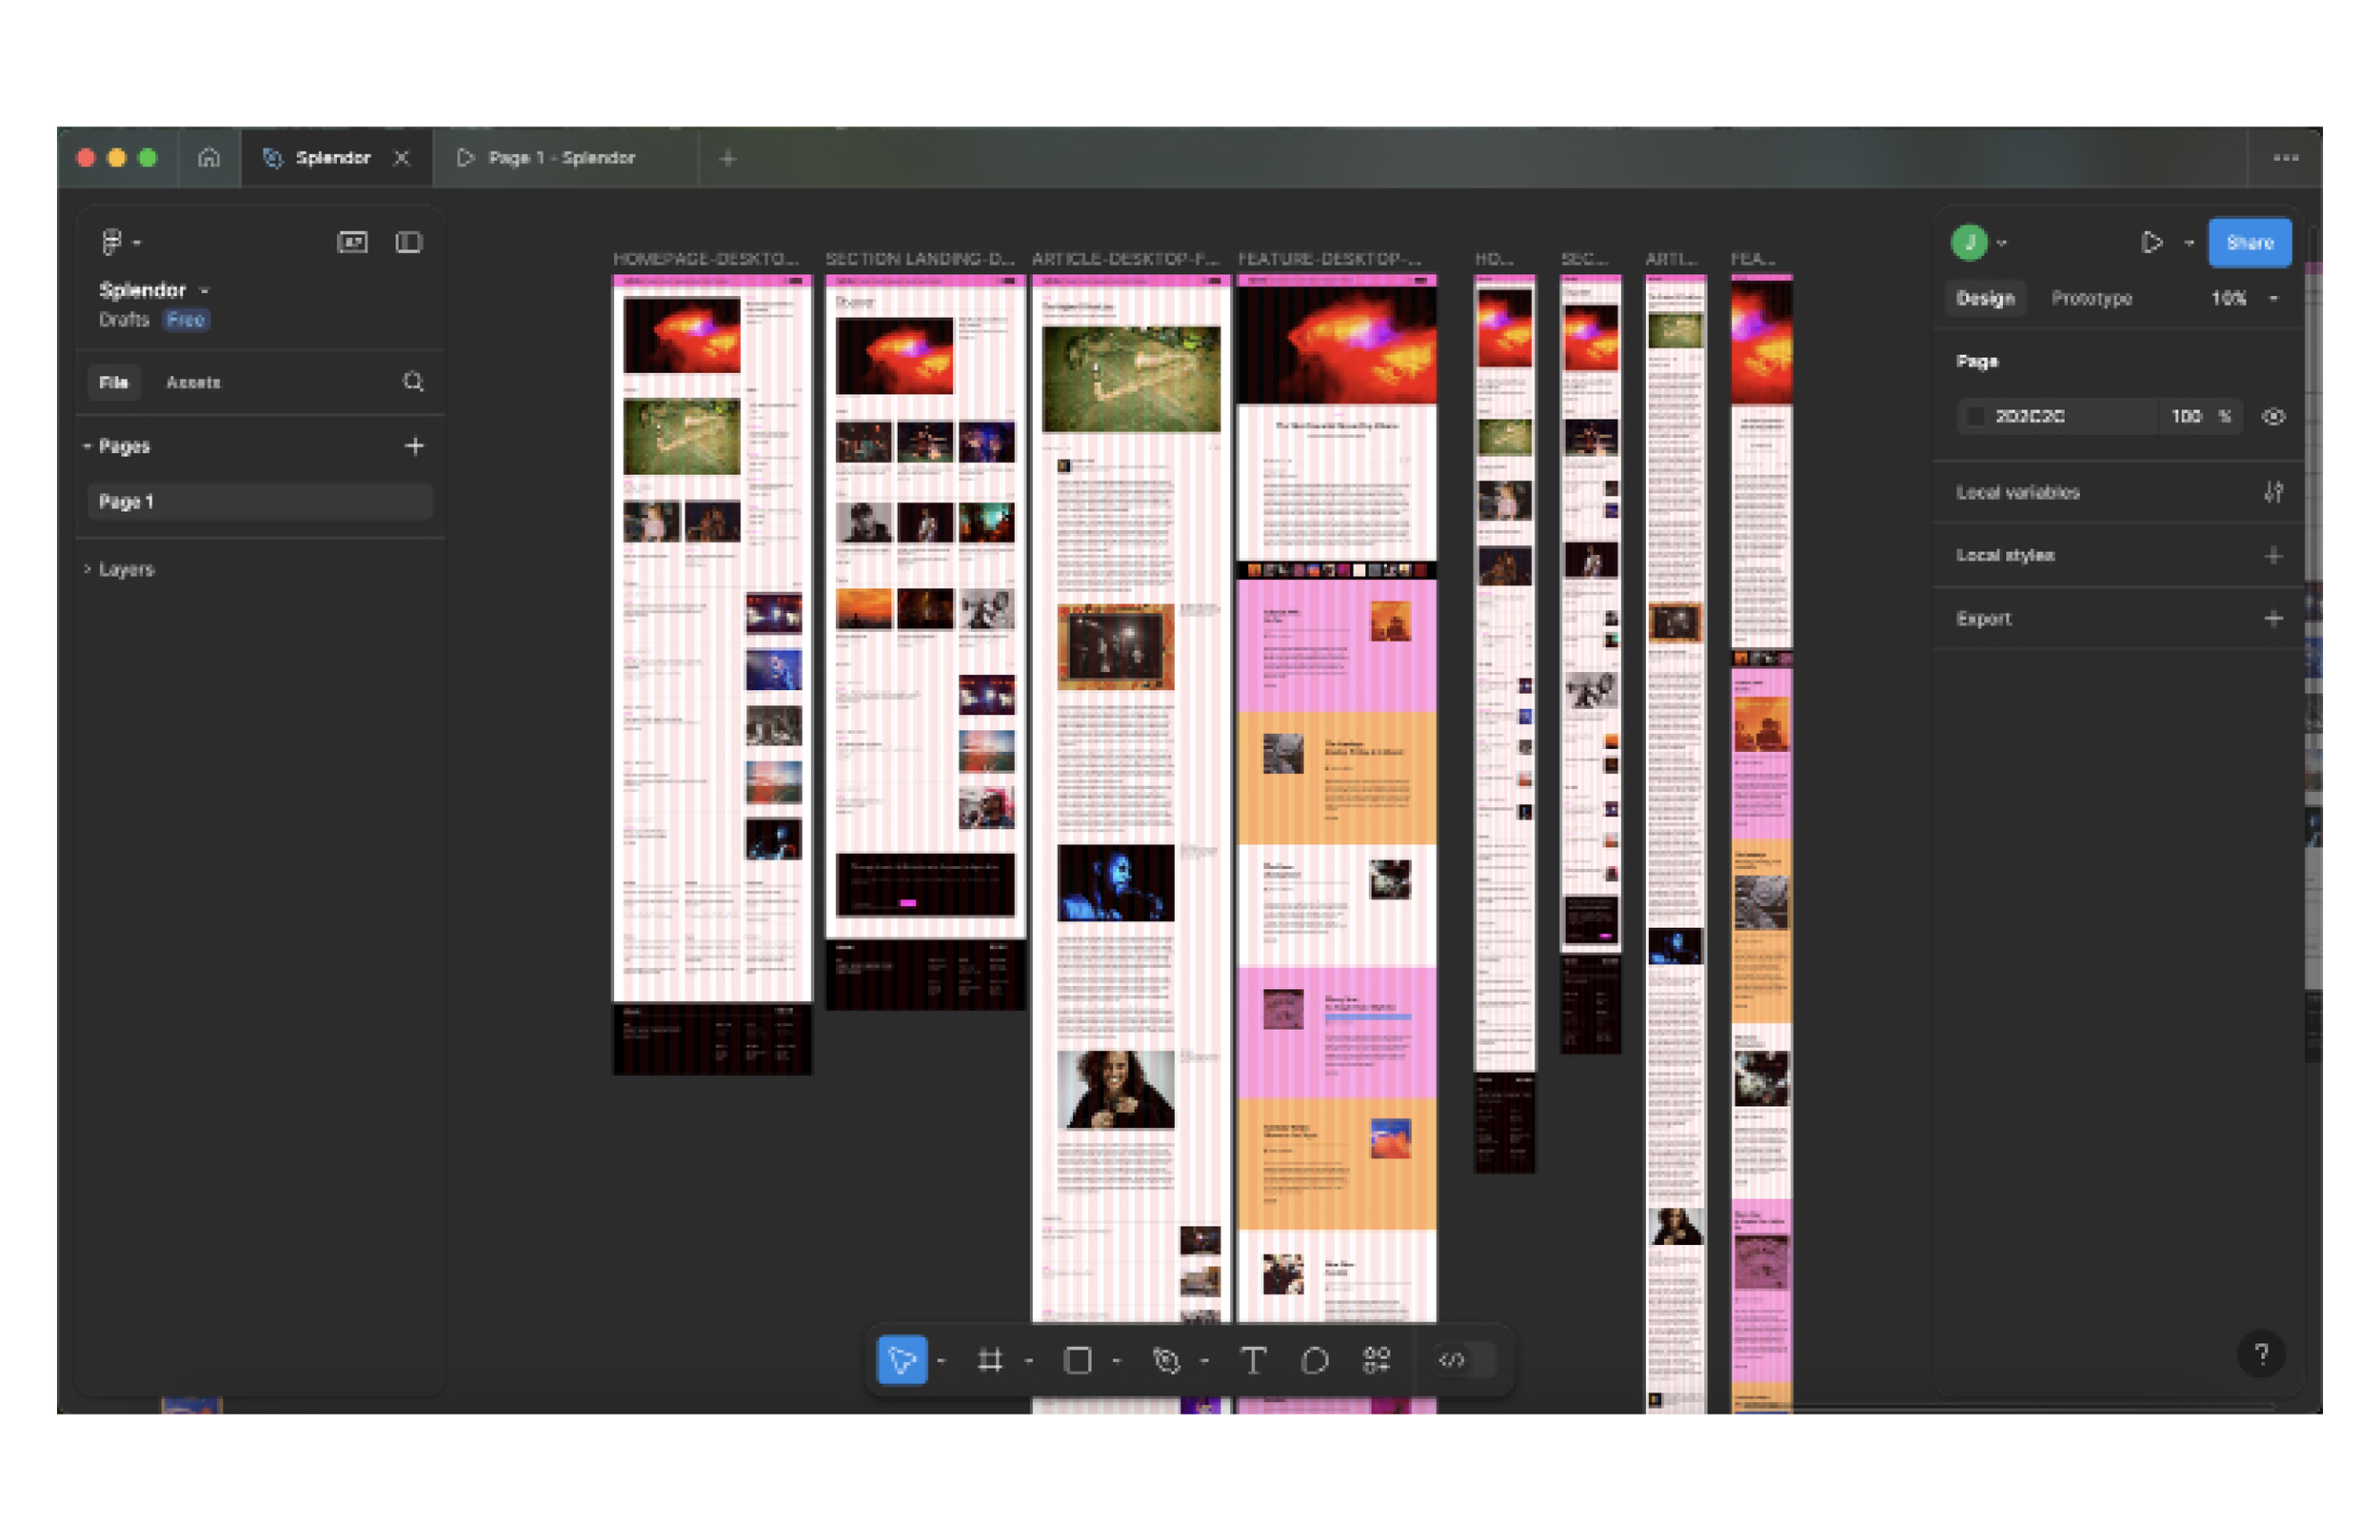Open the file search icon in the sidebar
The image size is (2380, 1540).
click(x=414, y=382)
